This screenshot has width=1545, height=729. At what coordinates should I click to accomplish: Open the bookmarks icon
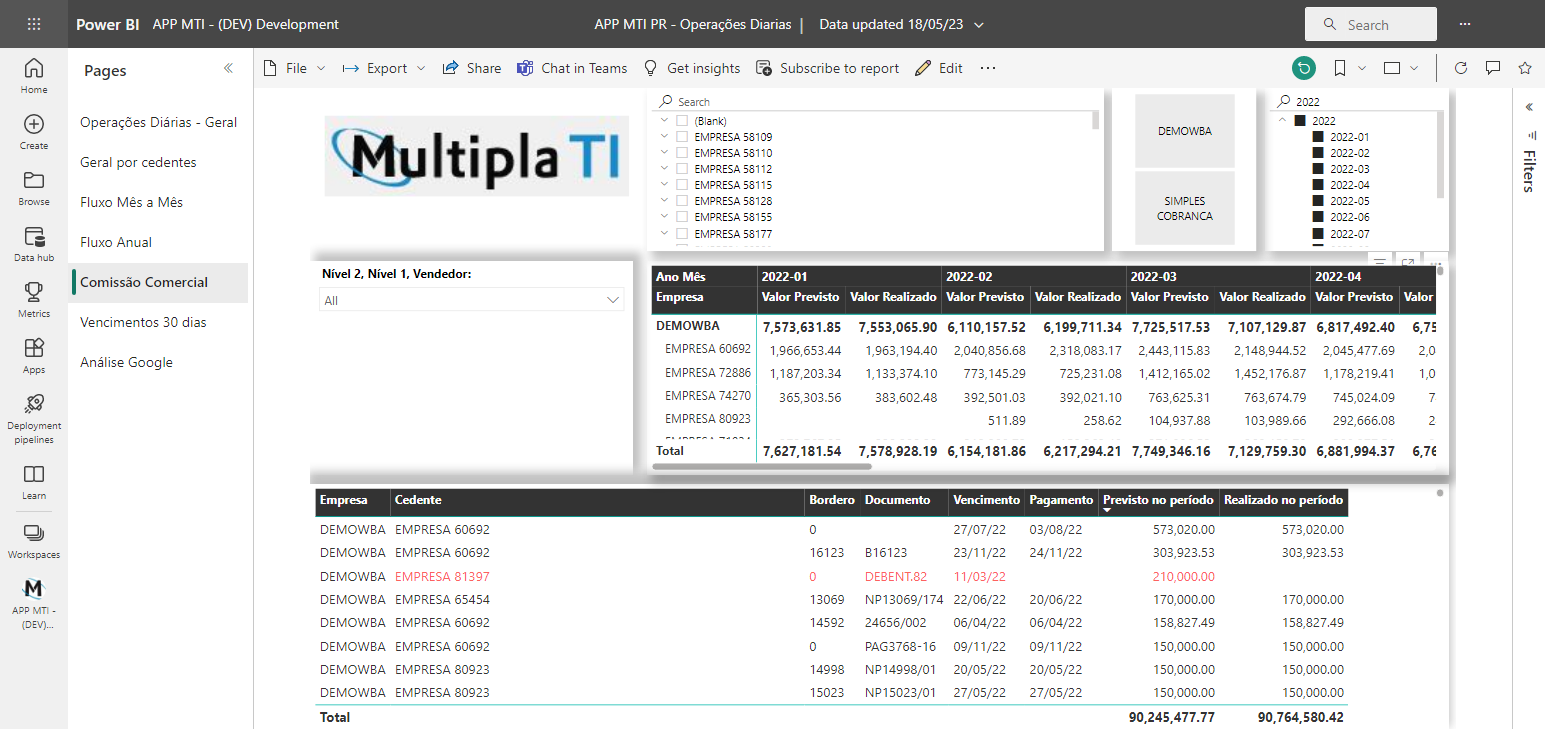pyautogui.click(x=1340, y=68)
